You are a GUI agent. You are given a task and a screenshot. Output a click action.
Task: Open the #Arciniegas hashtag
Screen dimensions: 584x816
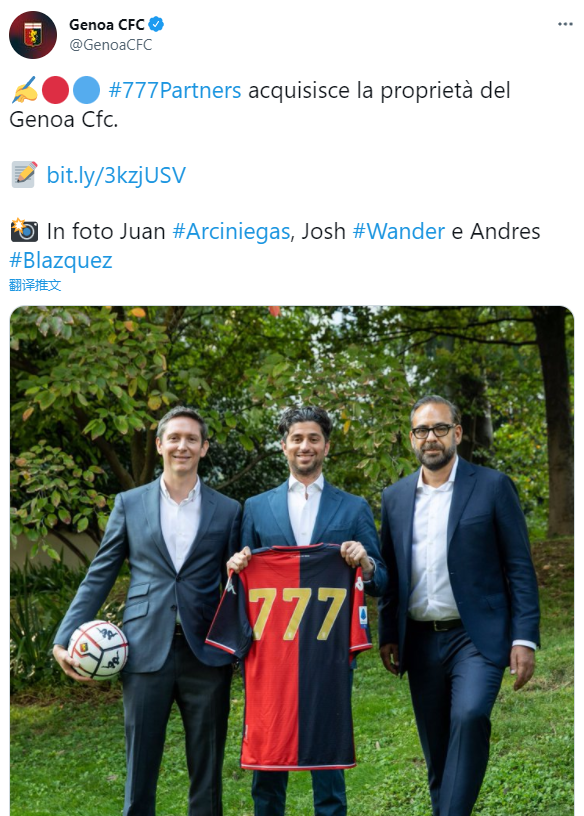click(231, 232)
